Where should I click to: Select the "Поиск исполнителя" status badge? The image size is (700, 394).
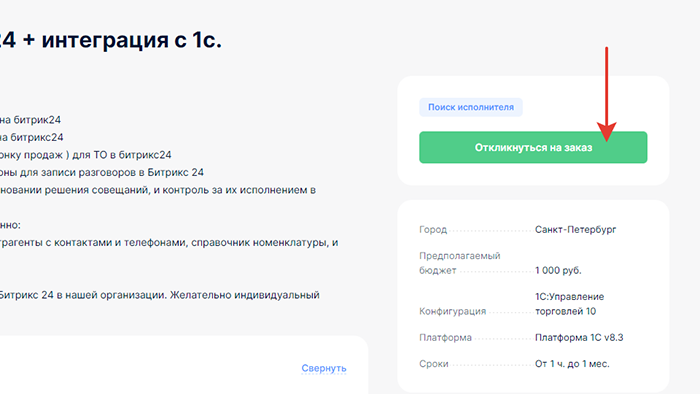(471, 107)
